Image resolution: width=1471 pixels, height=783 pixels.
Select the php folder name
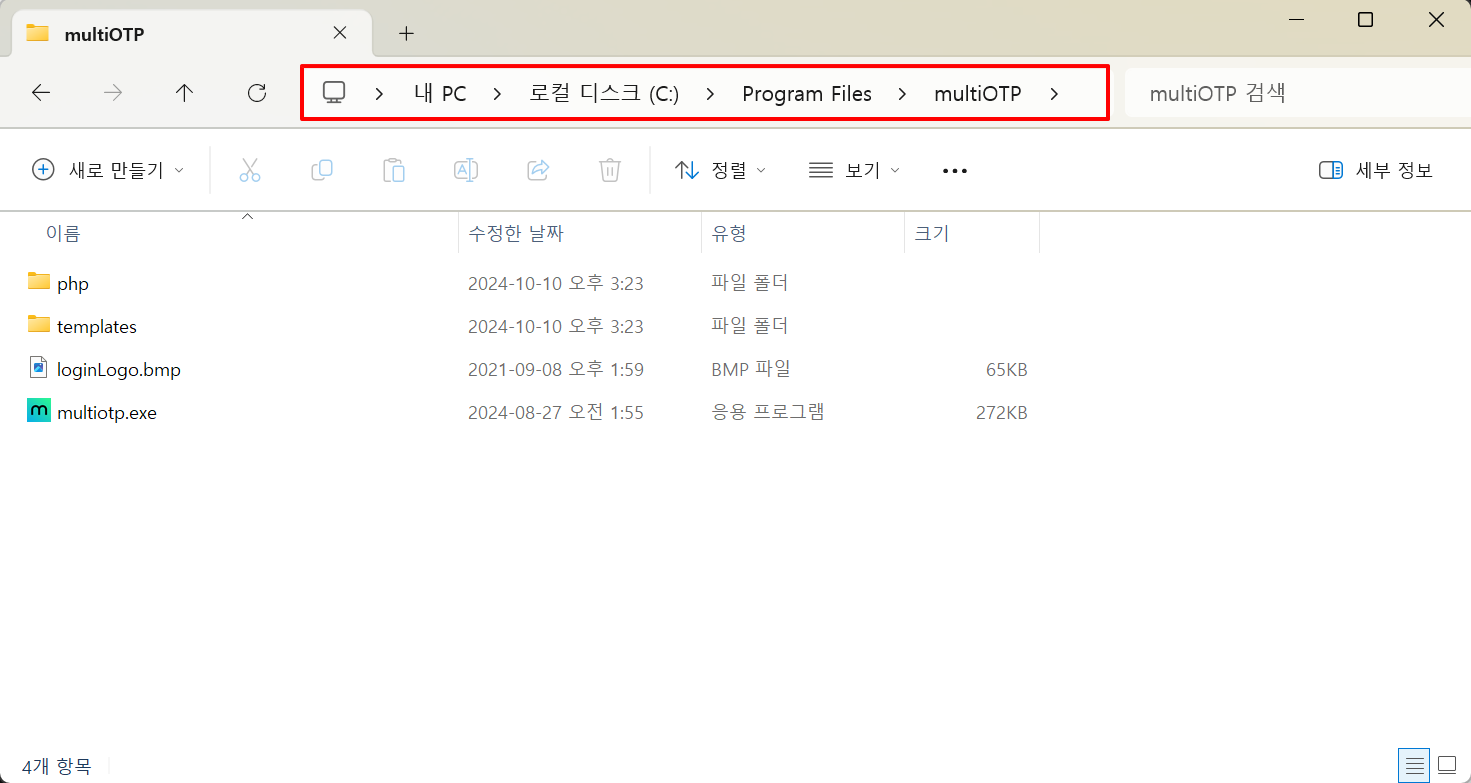tap(73, 284)
